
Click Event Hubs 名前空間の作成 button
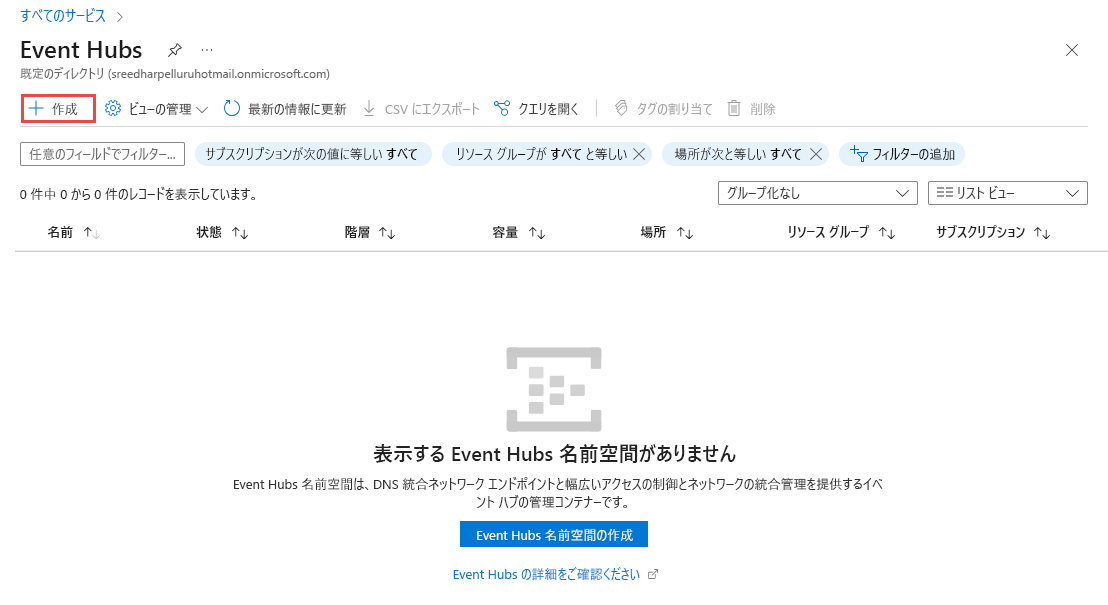(x=554, y=535)
